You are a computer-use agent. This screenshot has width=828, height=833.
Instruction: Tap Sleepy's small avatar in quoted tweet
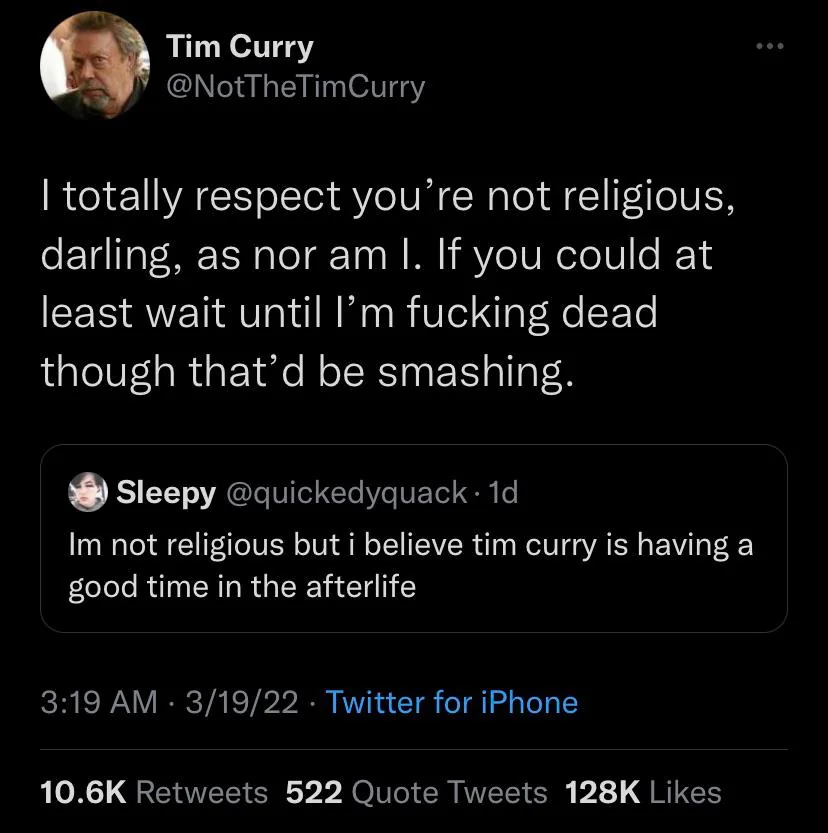pyautogui.click(x=88, y=492)
